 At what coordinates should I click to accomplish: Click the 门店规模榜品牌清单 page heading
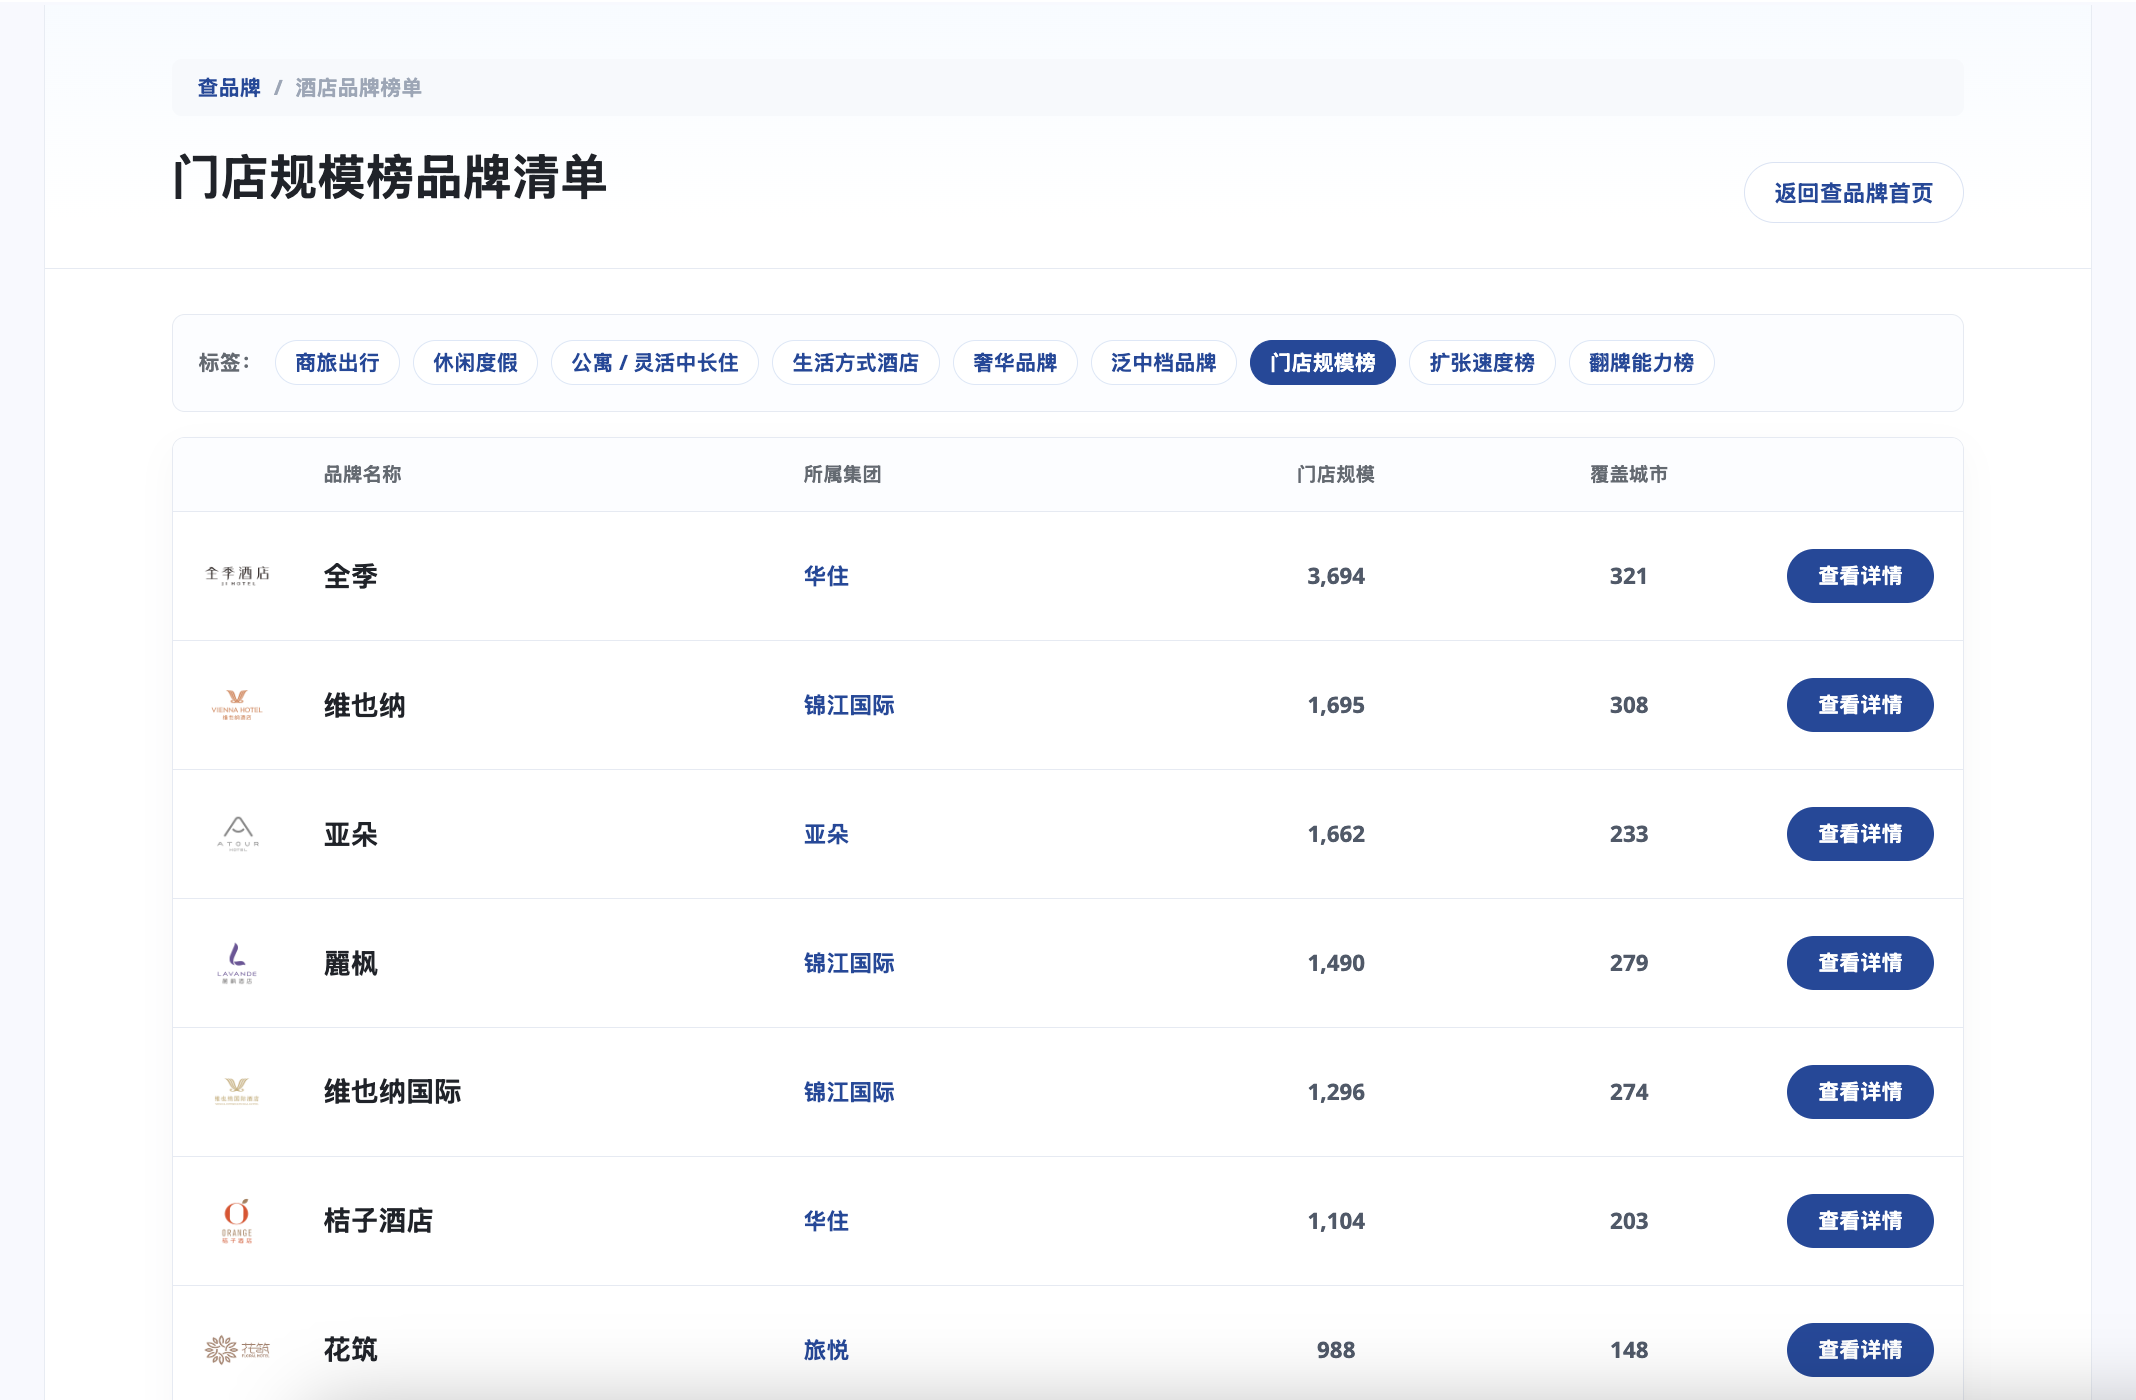point(390,178)
